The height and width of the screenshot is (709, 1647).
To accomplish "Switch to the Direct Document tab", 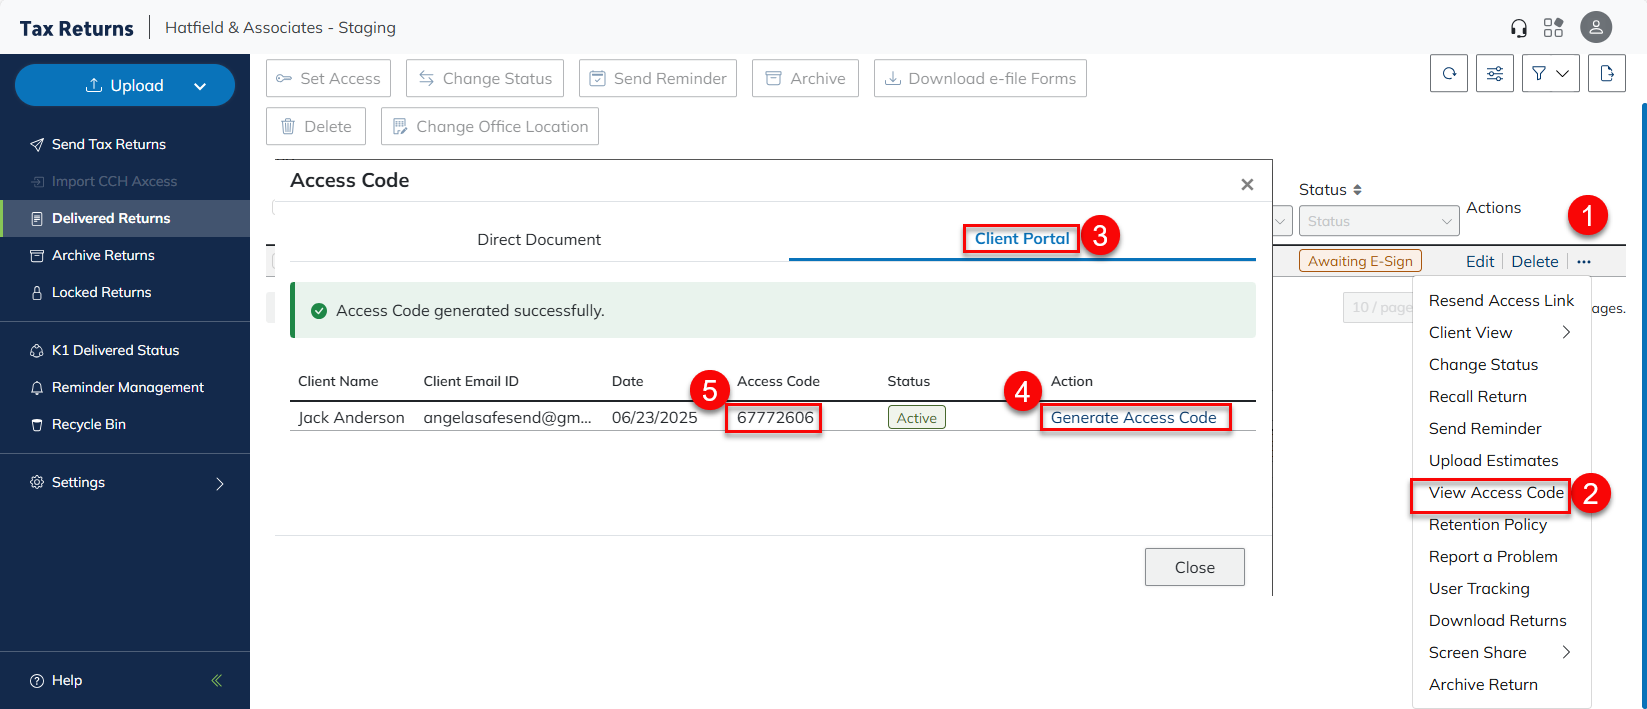I will point(539,240).
